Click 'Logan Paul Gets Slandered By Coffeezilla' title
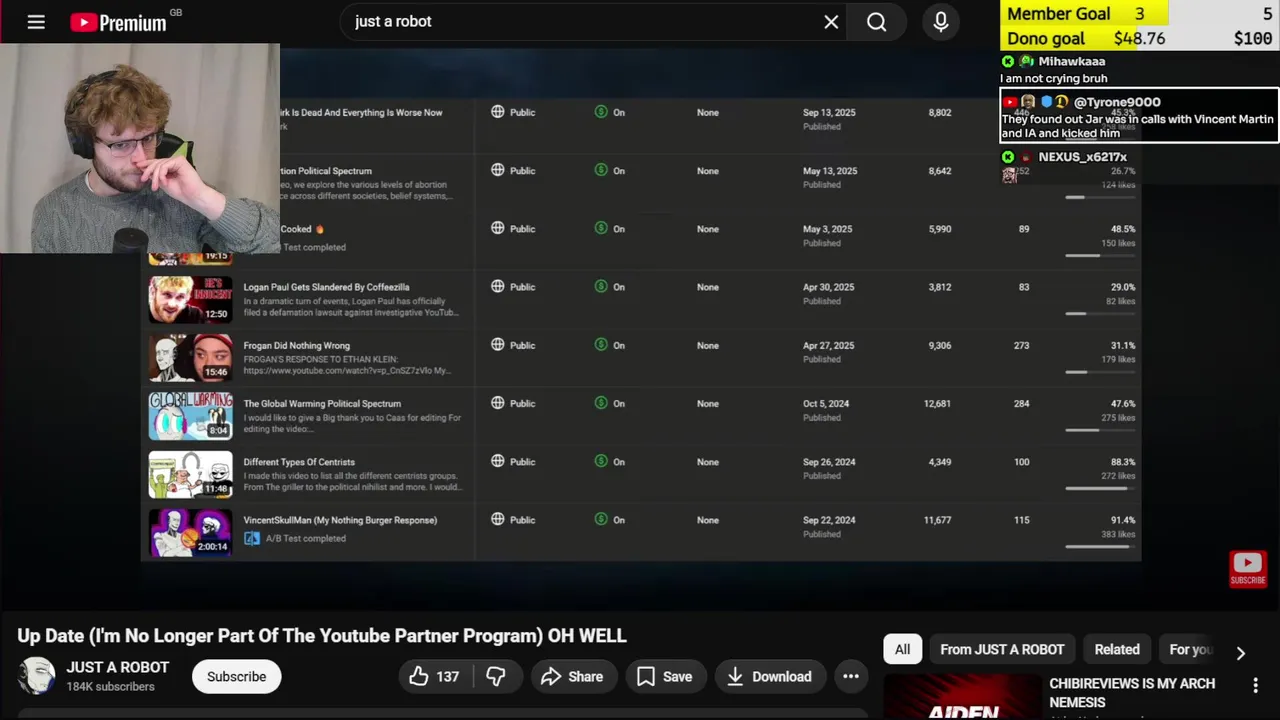The height and width of the screenshot is (720, 1280). point(326,288)
